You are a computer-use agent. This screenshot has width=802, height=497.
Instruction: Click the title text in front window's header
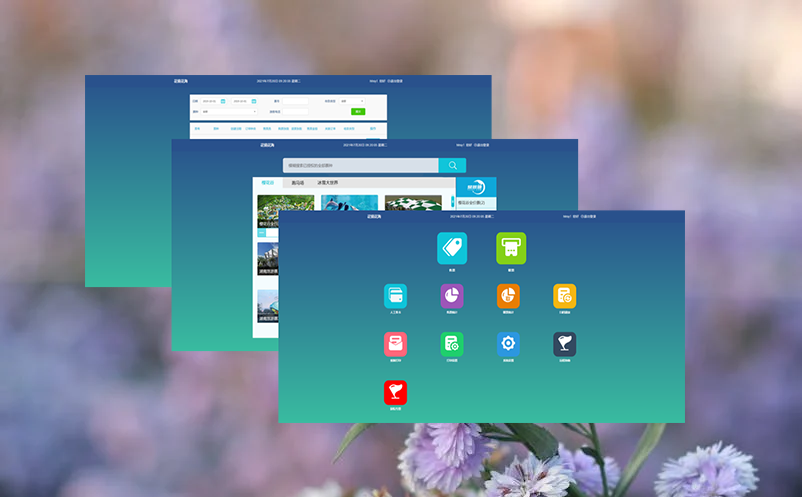click(374, 217)
